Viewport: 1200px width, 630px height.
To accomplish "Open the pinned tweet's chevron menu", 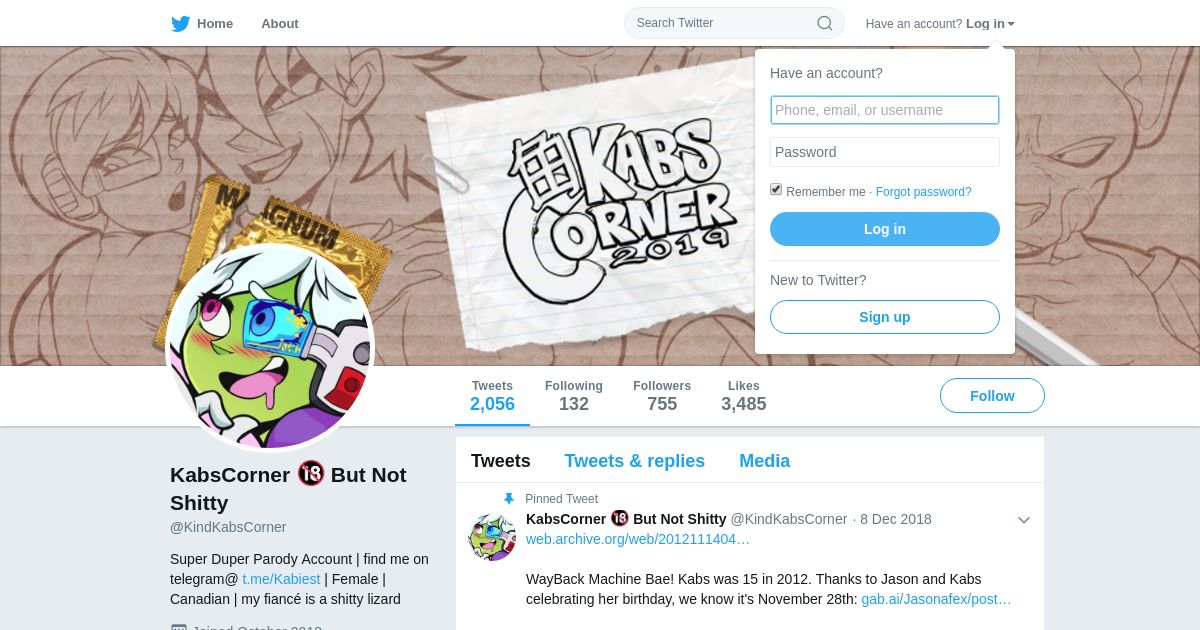I will [1024, 520].
